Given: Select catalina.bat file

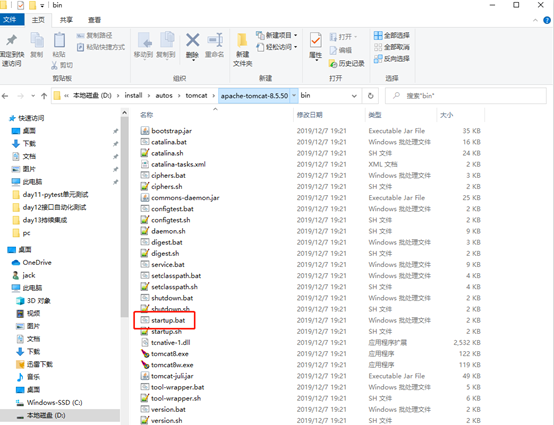Looking at the screenshot, I should tap(169, 142).
